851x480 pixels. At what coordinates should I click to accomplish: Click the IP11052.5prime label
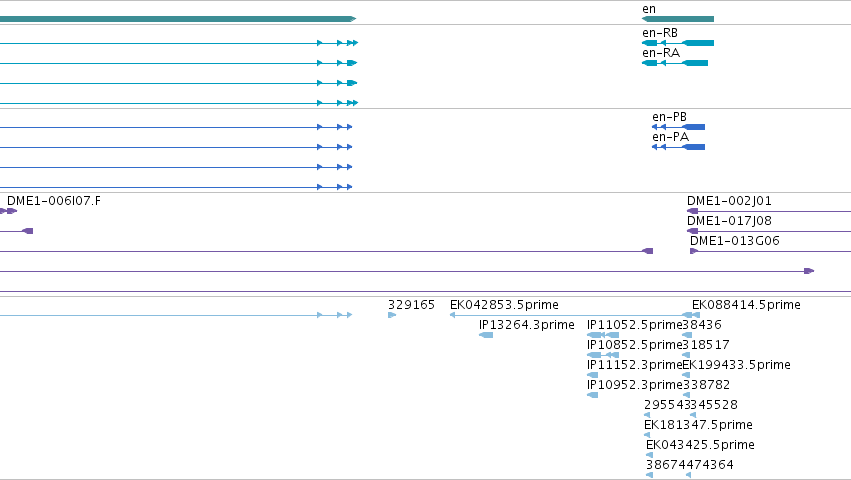634,325
